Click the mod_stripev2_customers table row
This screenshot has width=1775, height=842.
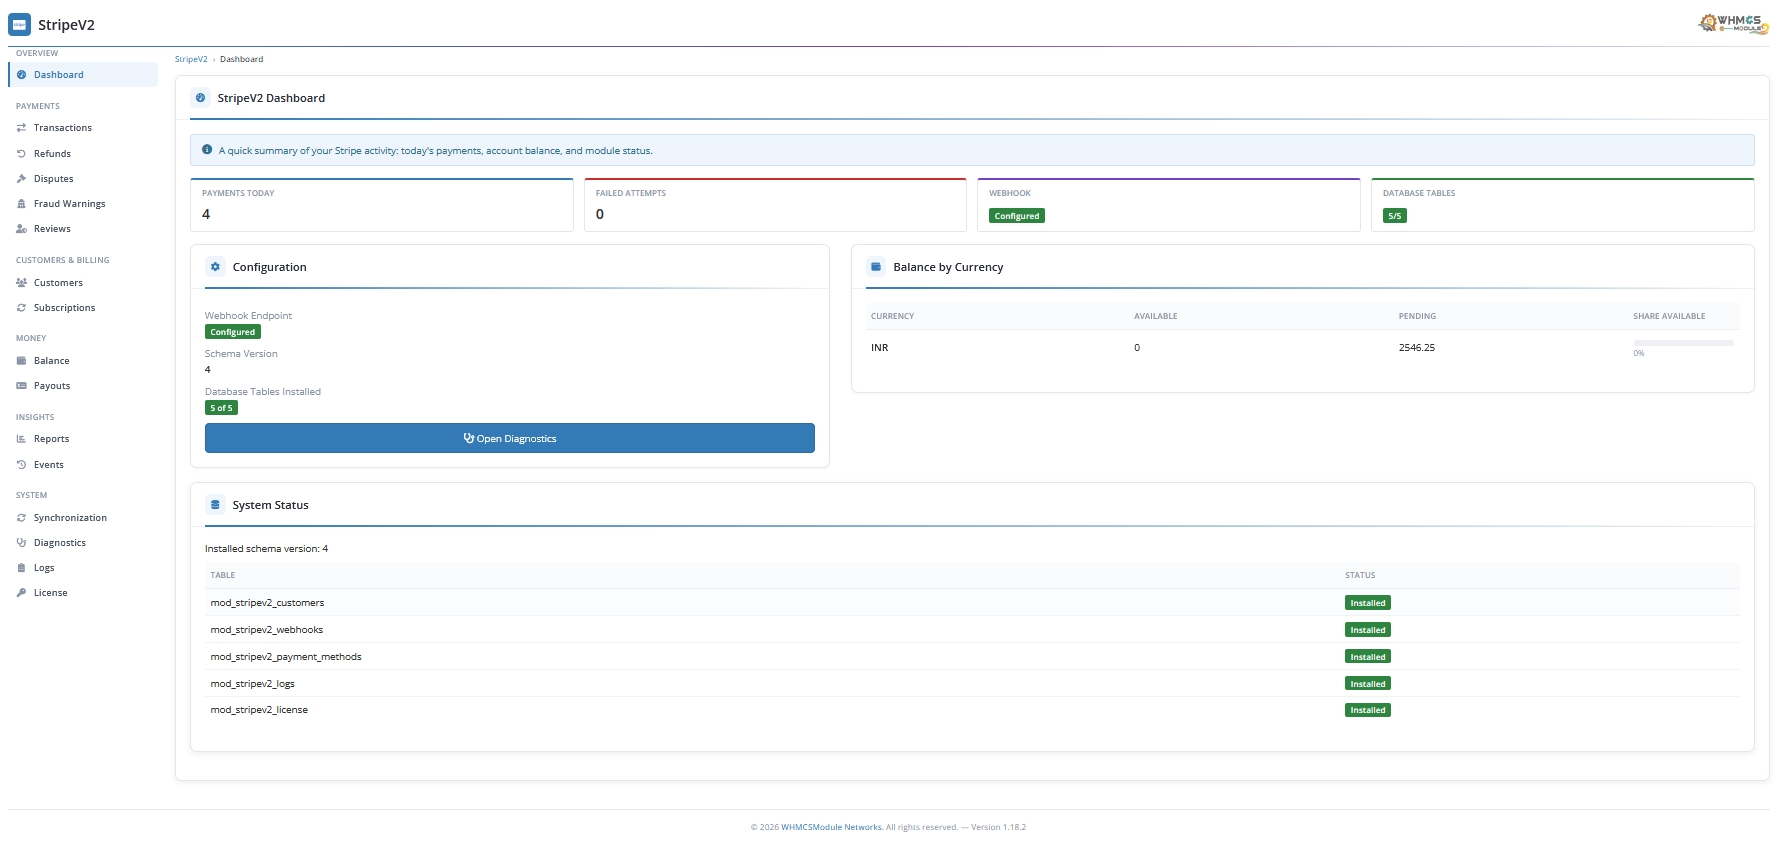pos(972,603)
